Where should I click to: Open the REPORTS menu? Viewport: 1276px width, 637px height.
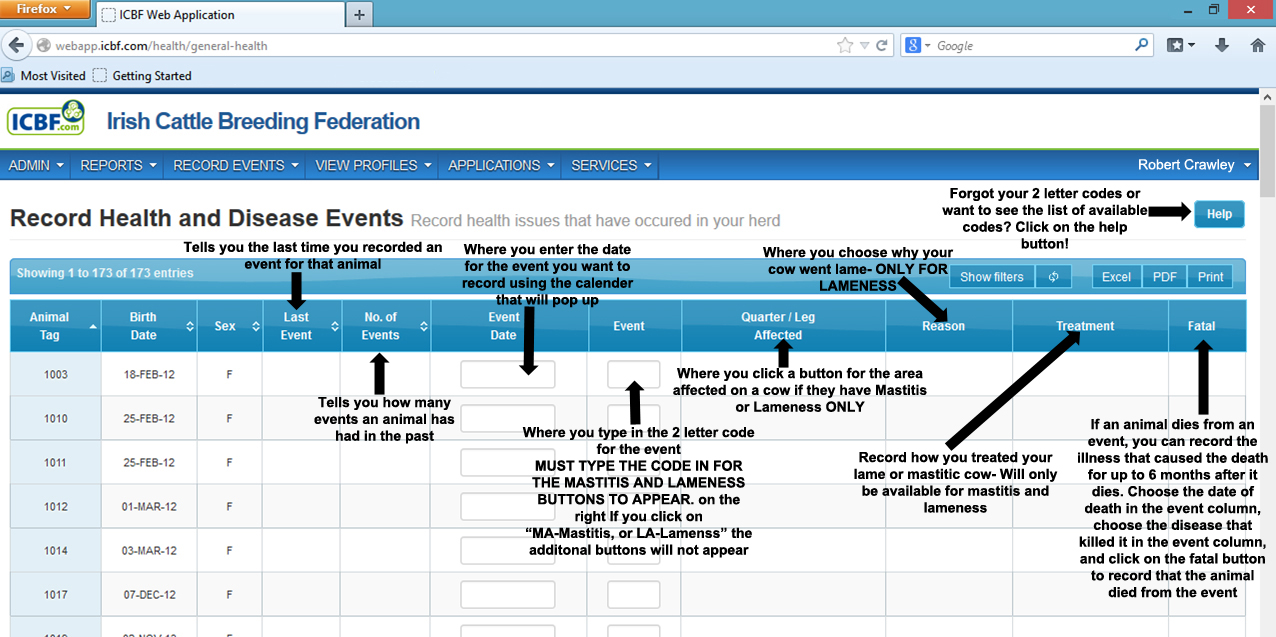click(x=118, y=165)
